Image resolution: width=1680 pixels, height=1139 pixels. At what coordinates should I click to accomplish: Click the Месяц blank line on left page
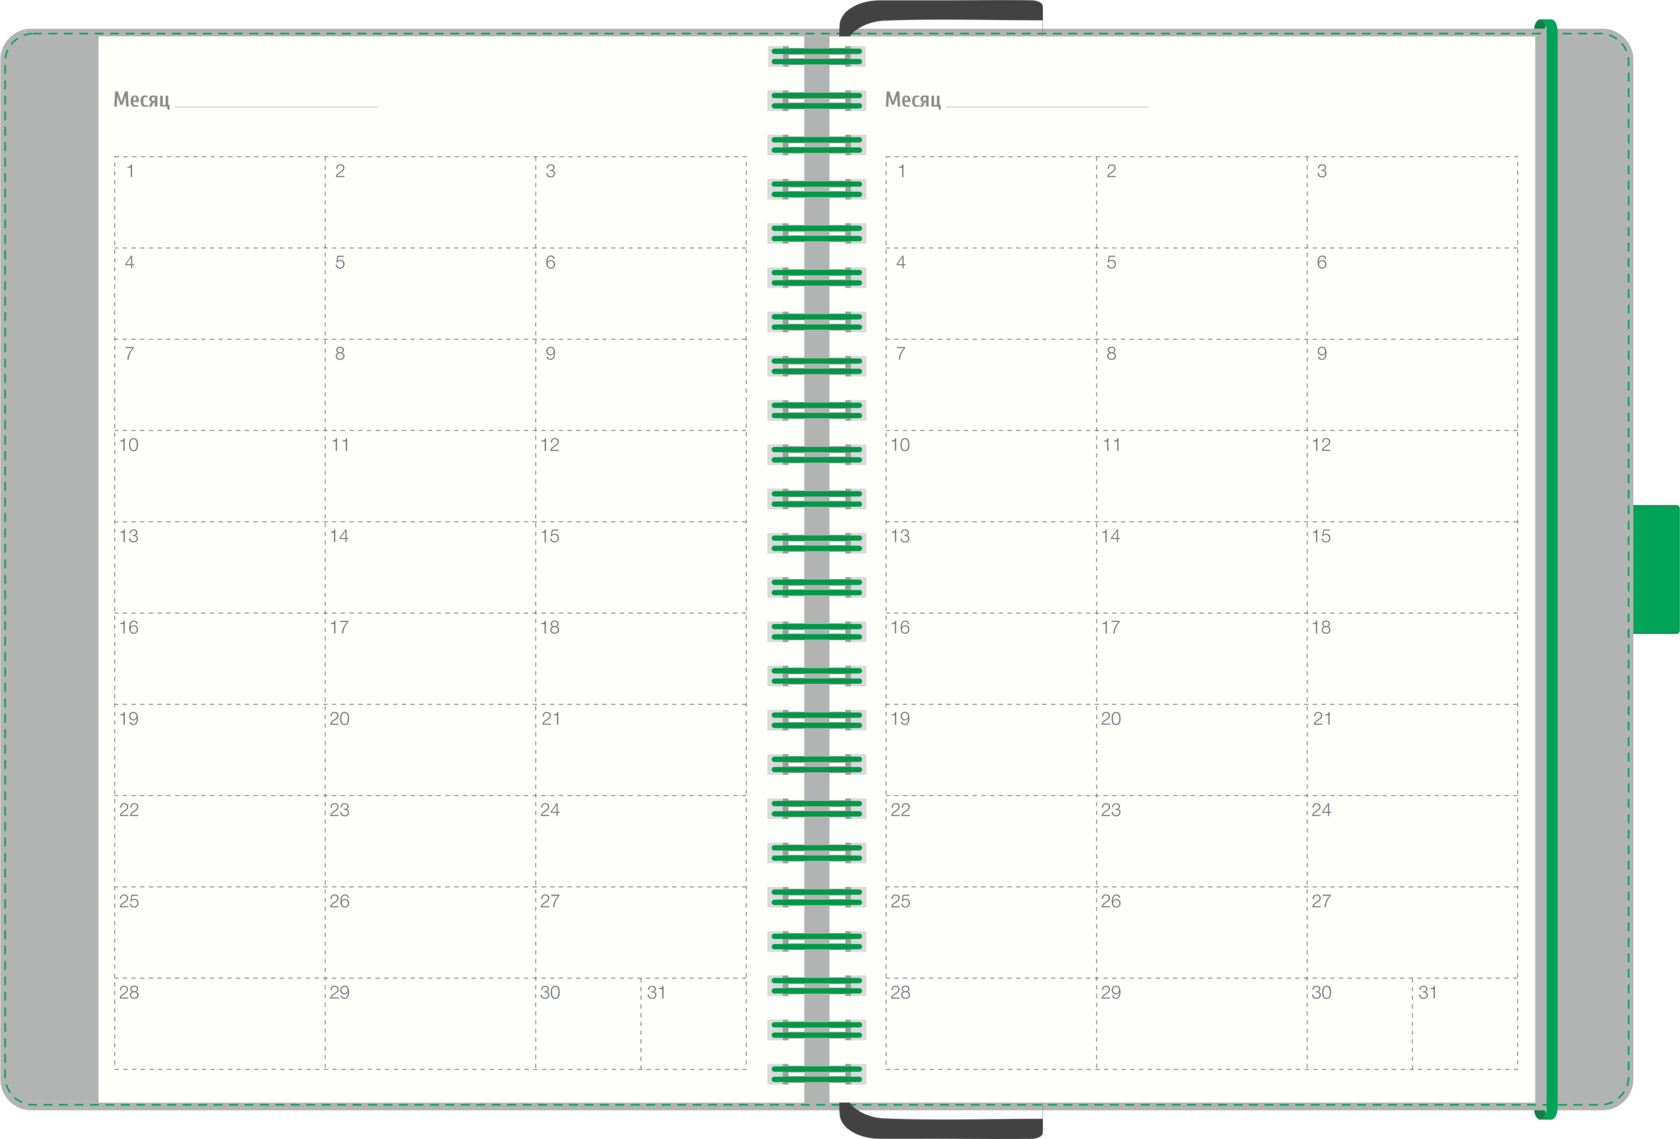276,105
